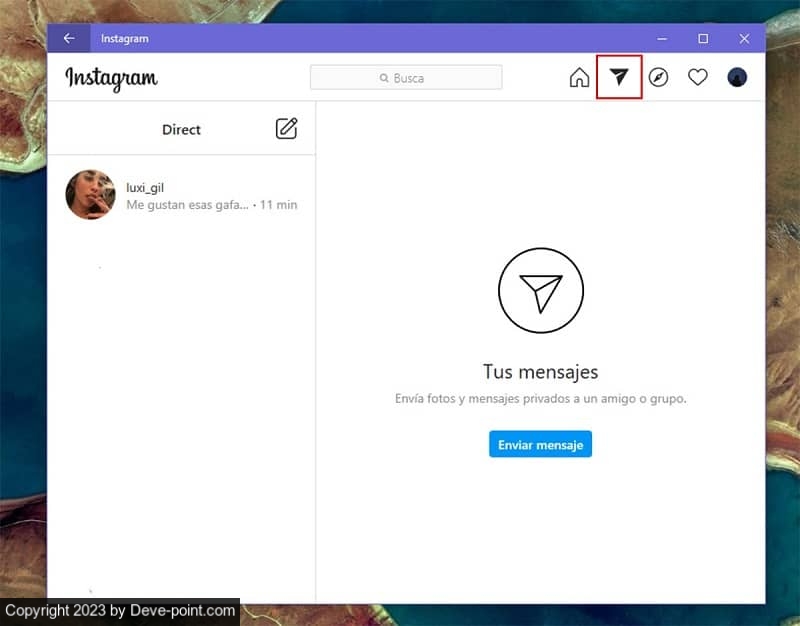Open Direct messages paper plane icon
Screen dimensions: 800x626
tap(619, 78)
